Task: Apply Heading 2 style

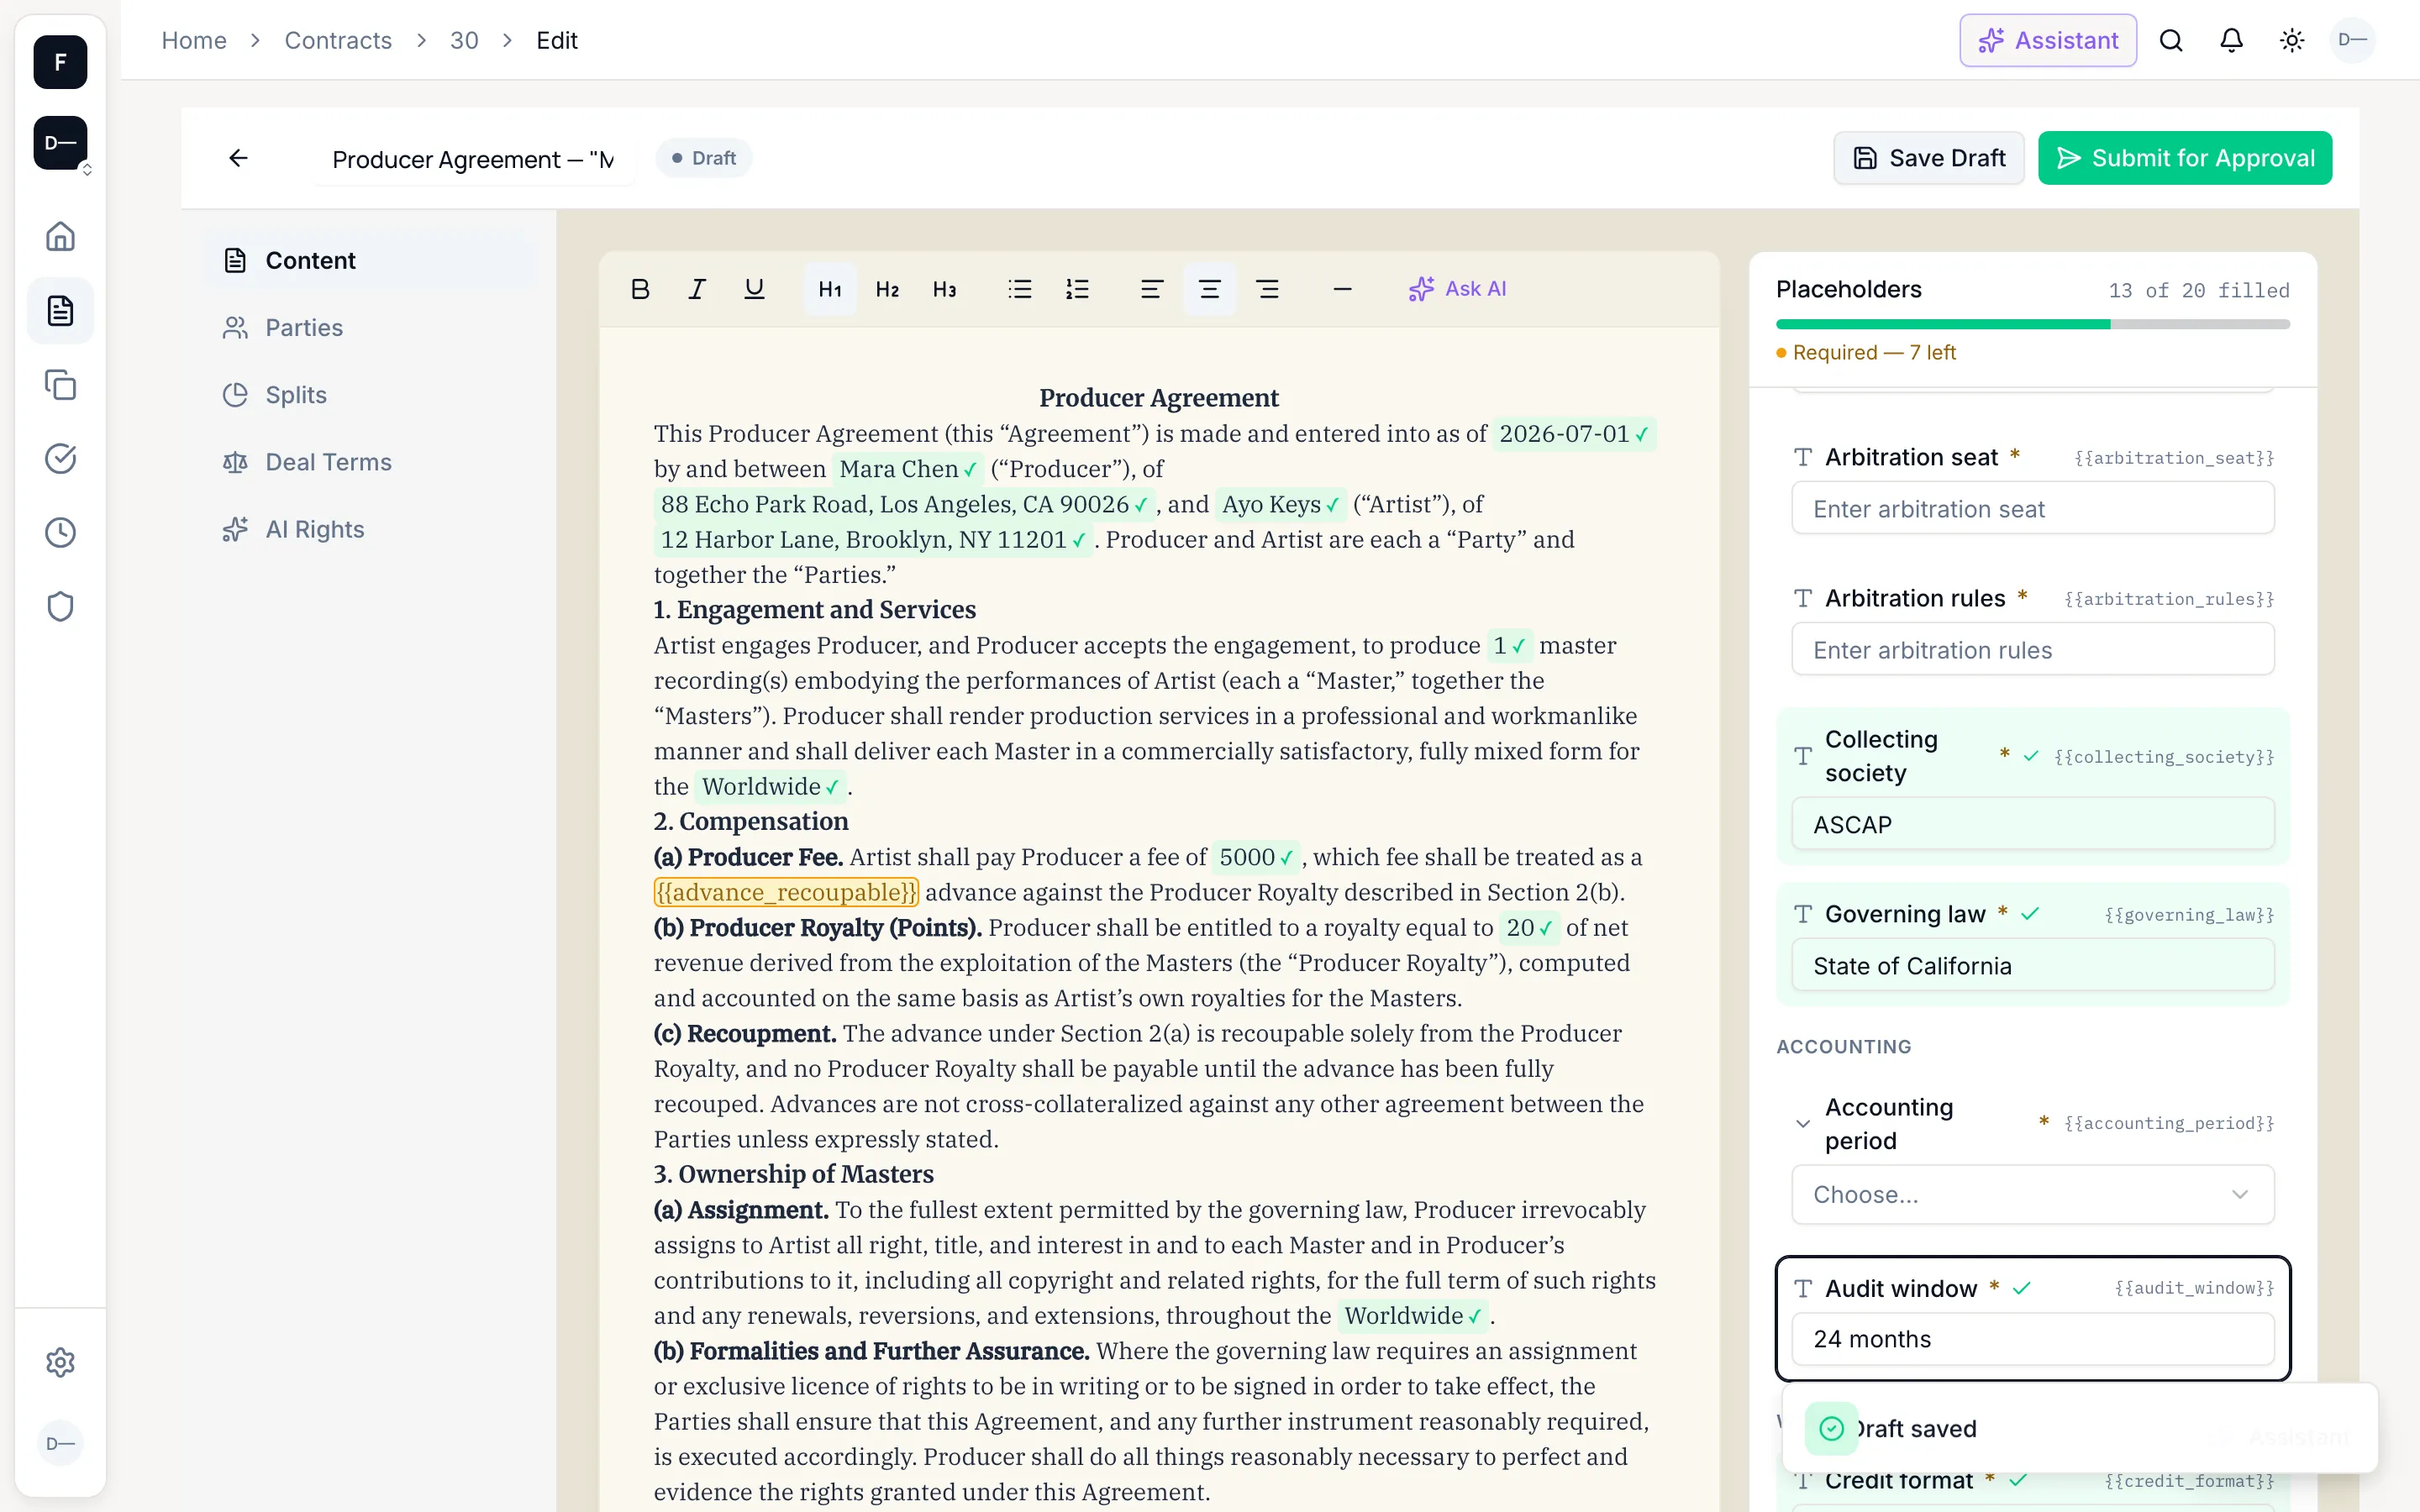Action: [887, 289]
